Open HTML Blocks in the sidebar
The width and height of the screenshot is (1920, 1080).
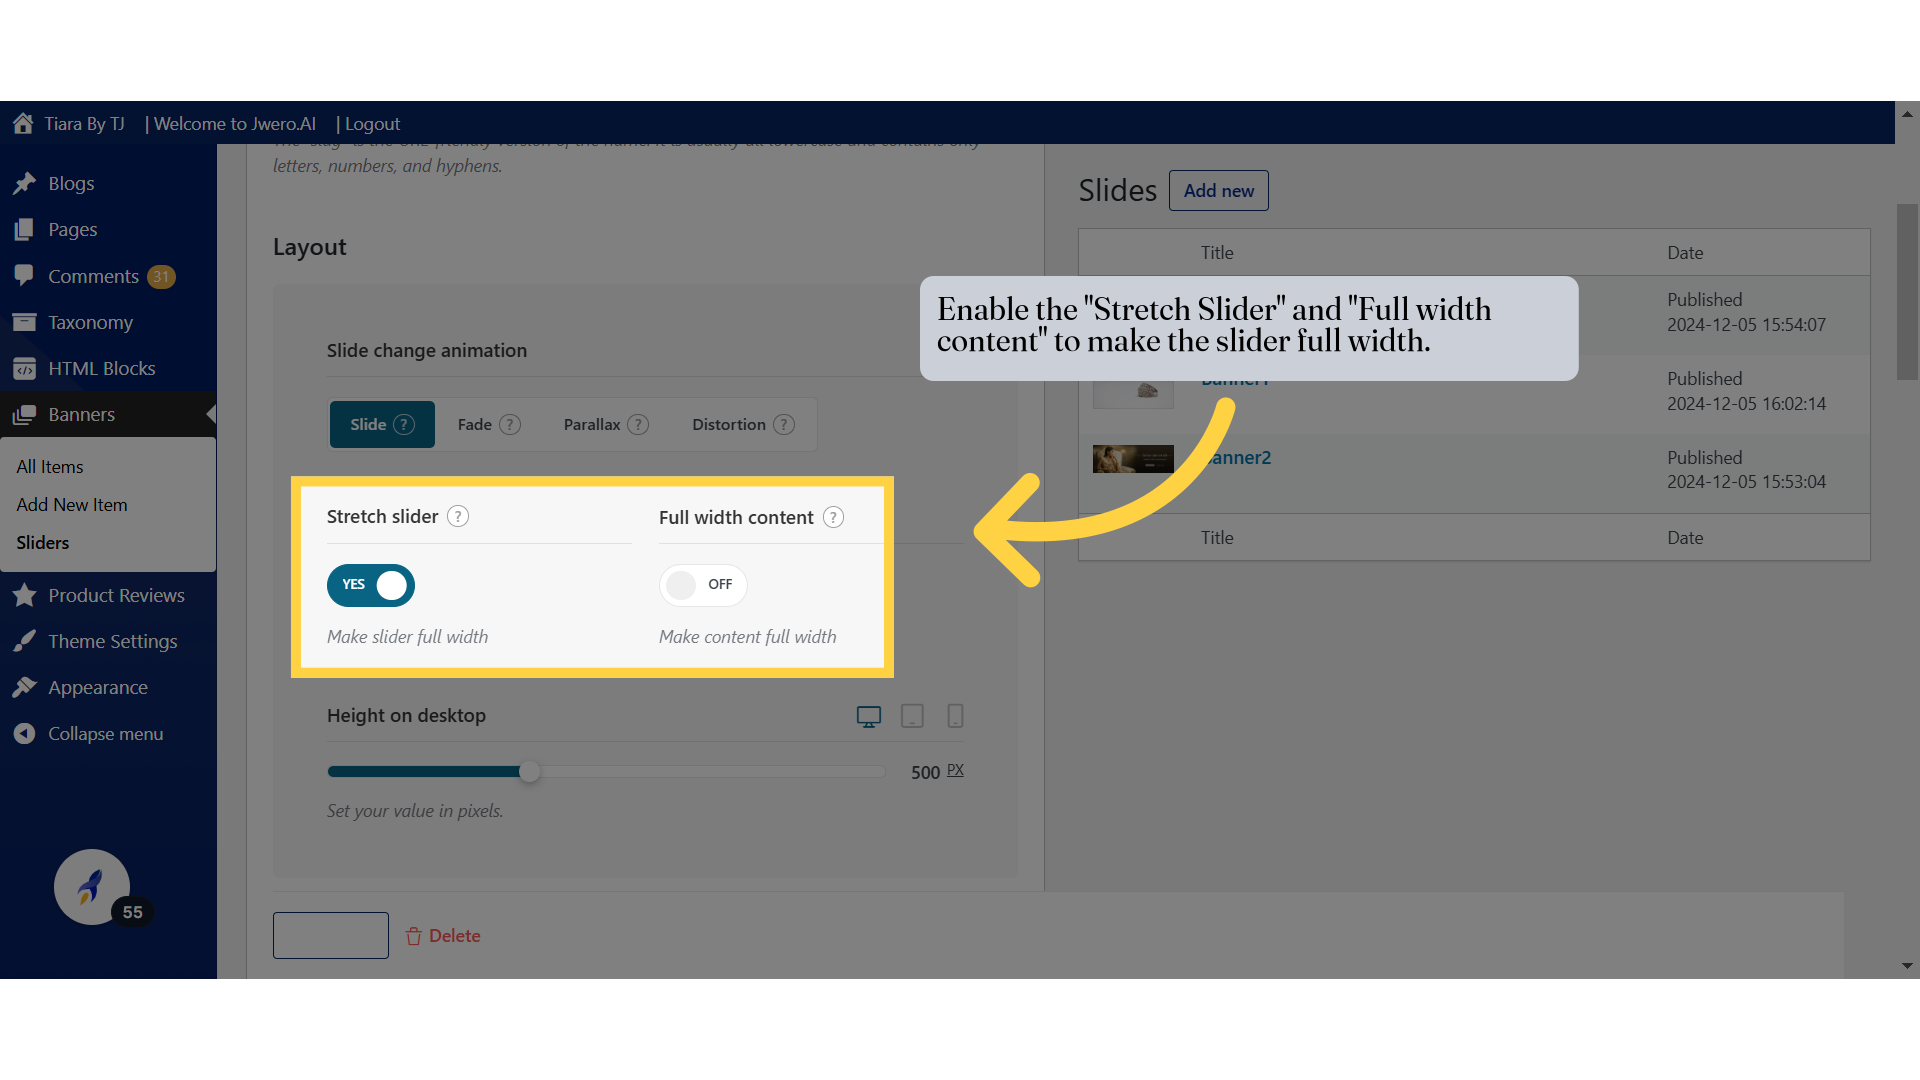coord(102,368)
